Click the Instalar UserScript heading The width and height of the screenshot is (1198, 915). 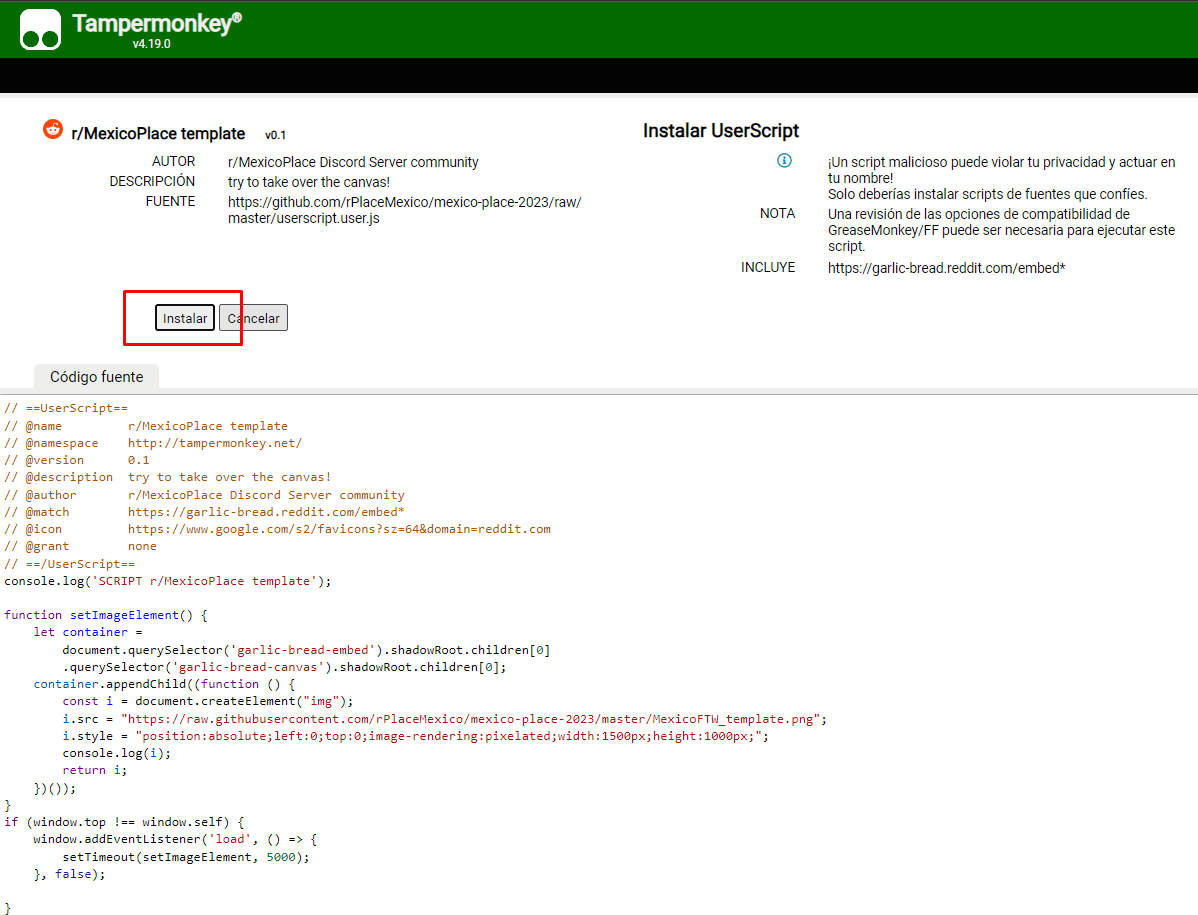coord(720,131)
